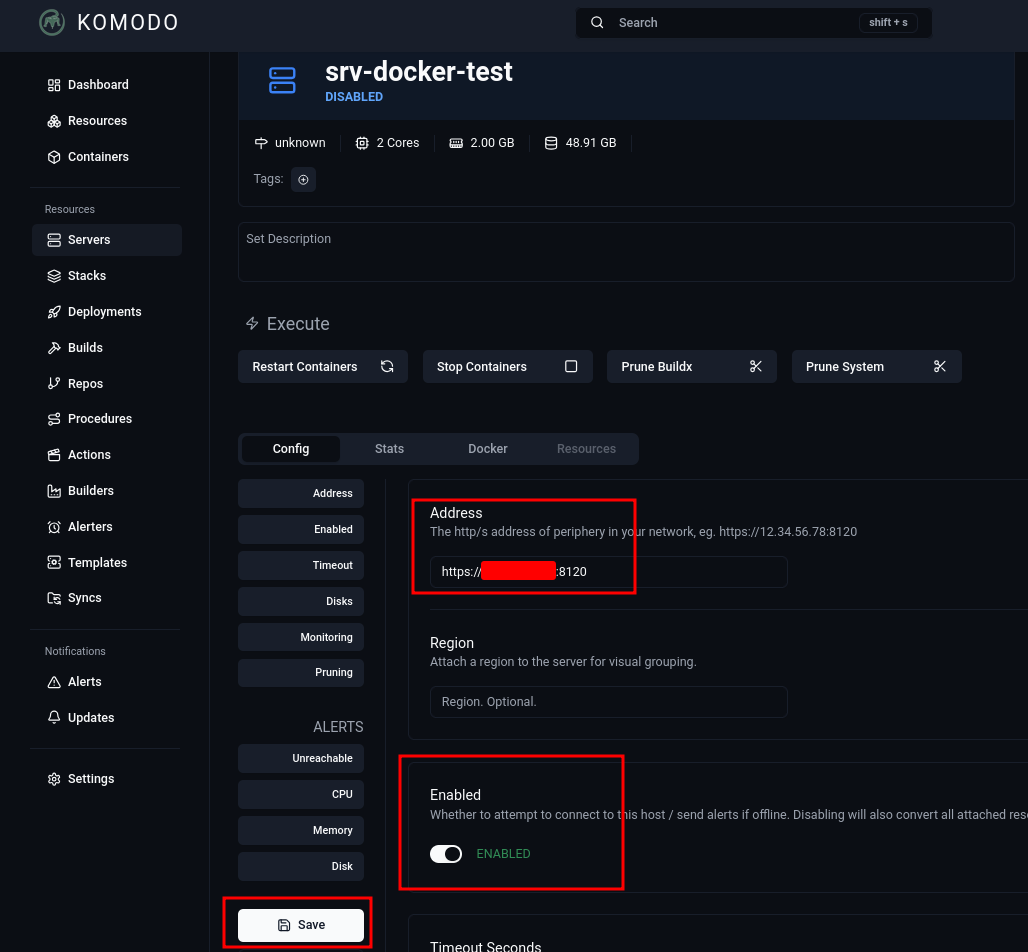
Task: Jump to Address config section
Action: [x=301, y=494]
